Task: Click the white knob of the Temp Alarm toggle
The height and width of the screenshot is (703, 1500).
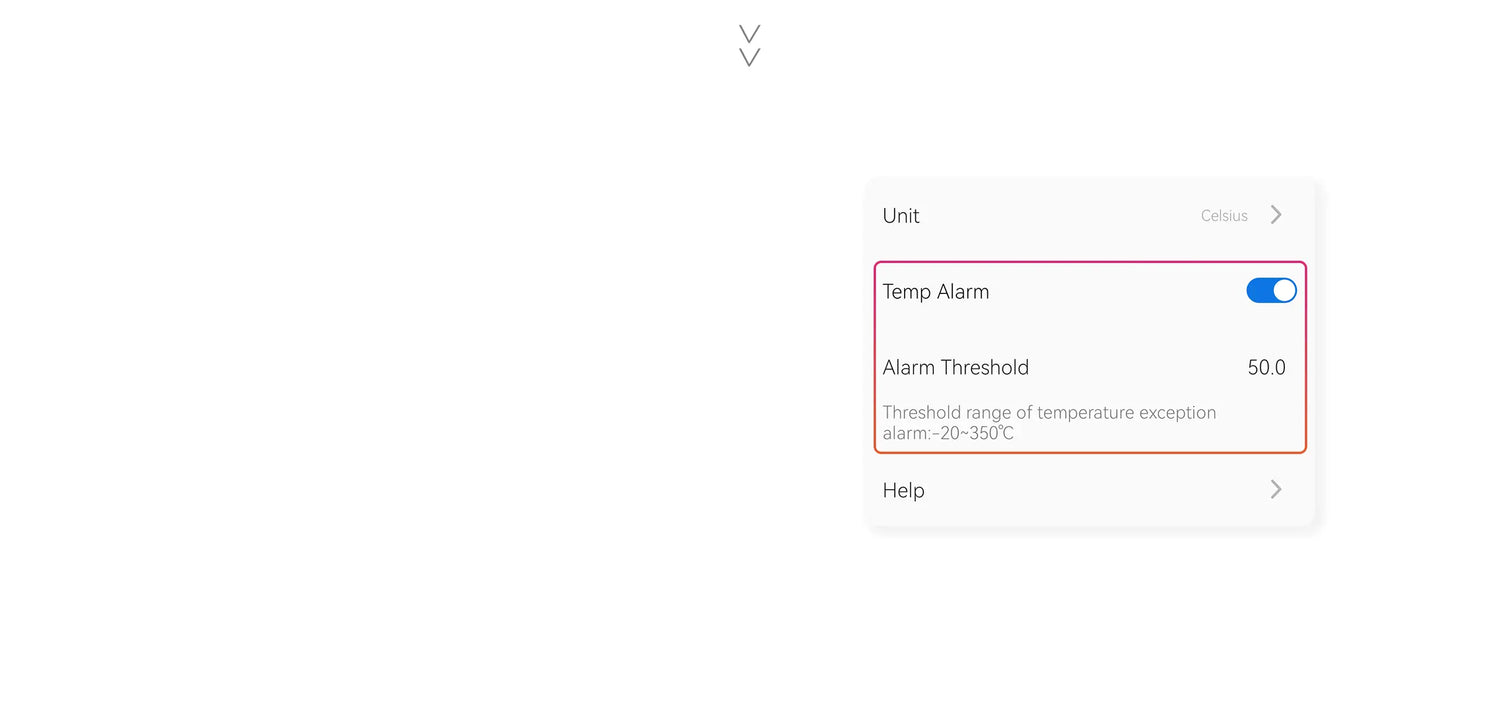Action: click(1284, 291)
